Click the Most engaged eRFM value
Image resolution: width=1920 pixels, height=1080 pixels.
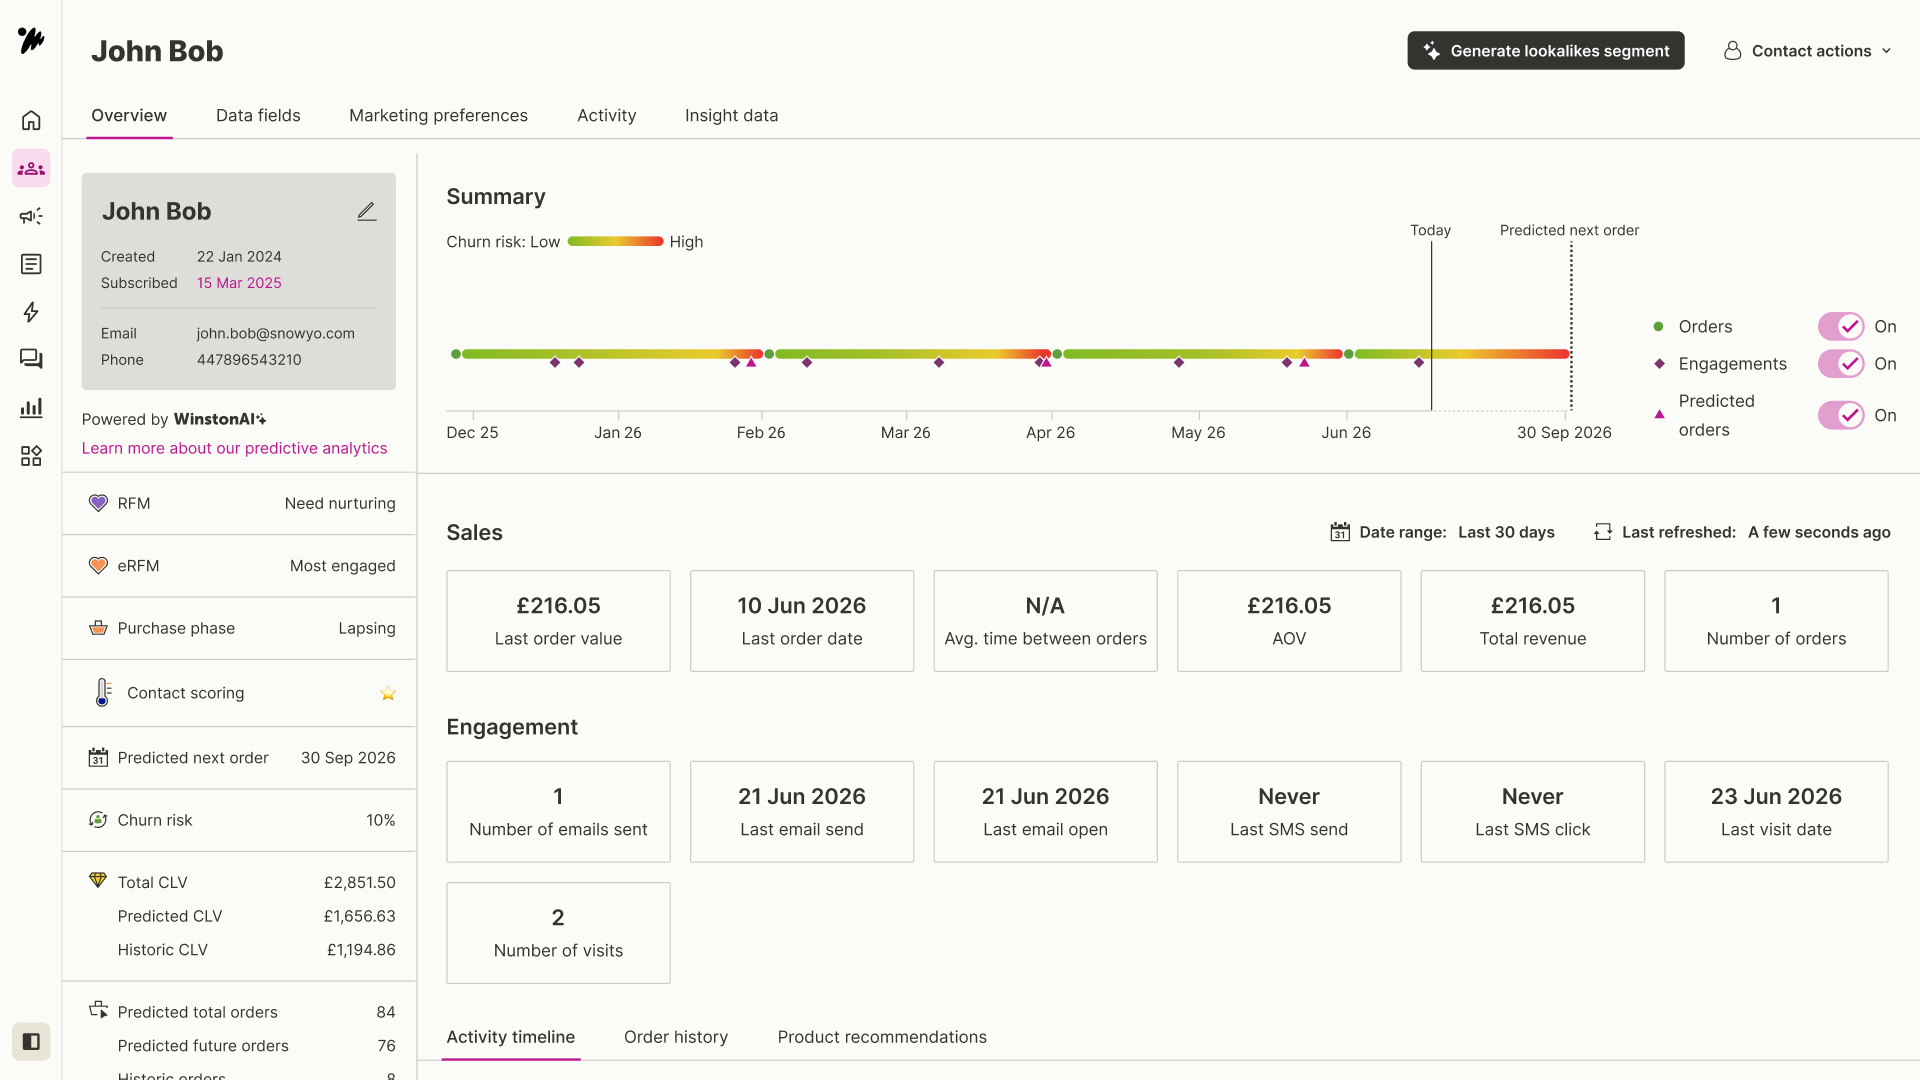click(x=343, y=566)
